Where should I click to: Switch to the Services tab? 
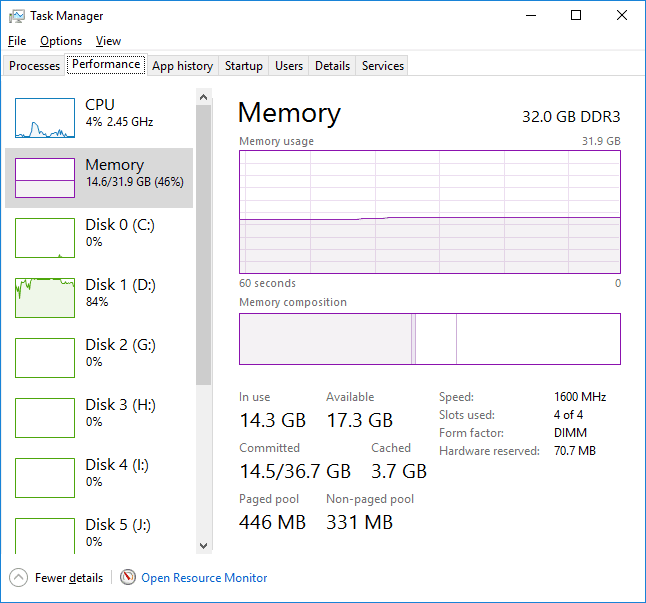pyautogui.click(x=383, y=66)
